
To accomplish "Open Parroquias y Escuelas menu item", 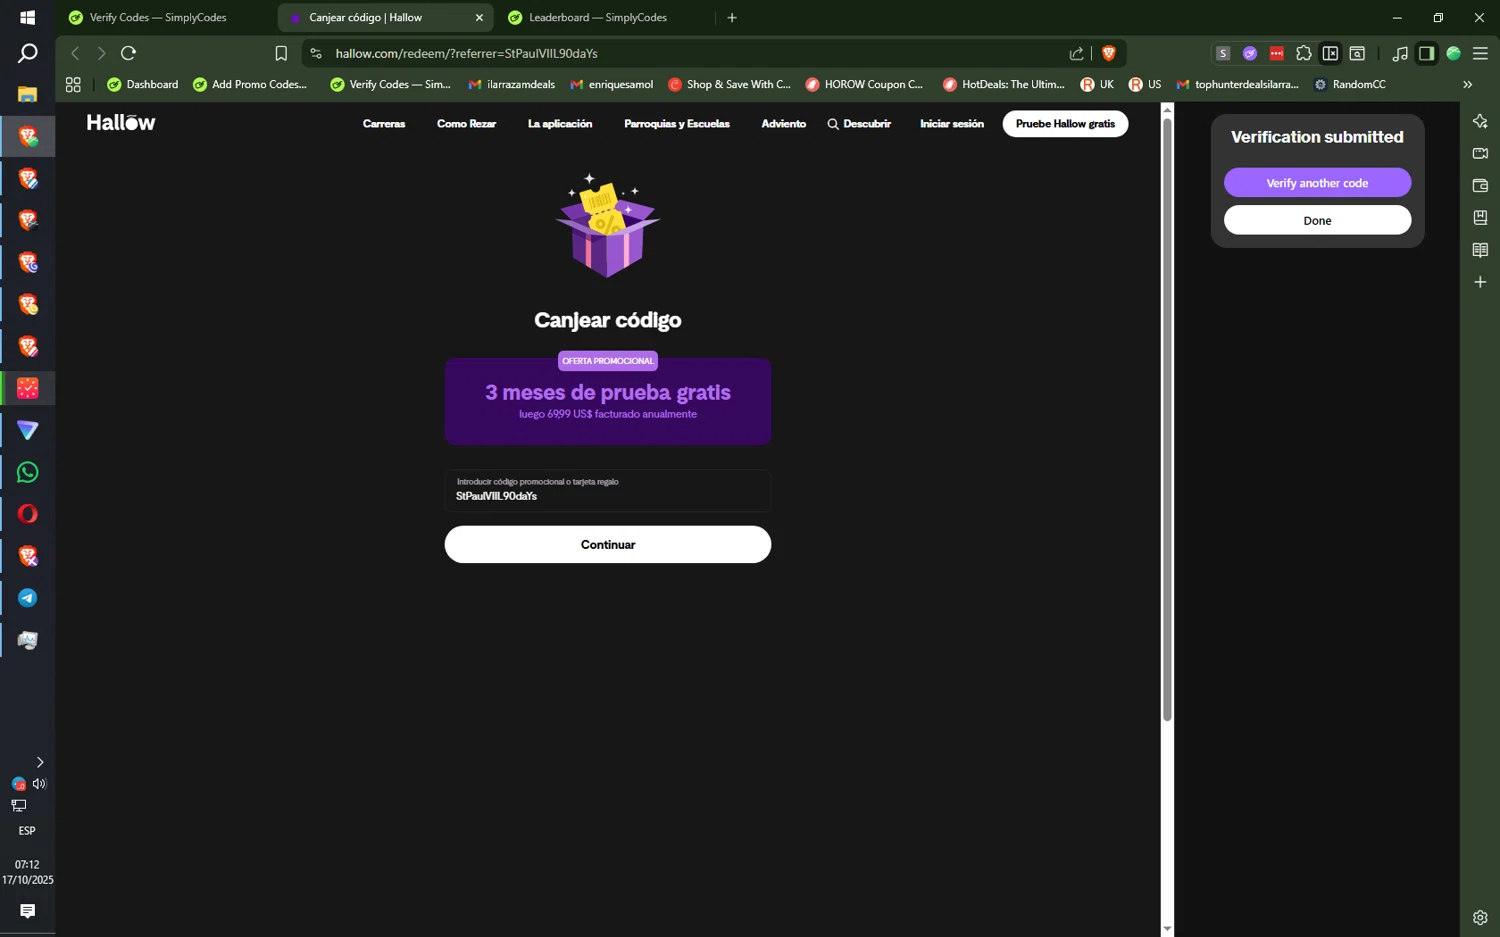I will coord(677,124).
